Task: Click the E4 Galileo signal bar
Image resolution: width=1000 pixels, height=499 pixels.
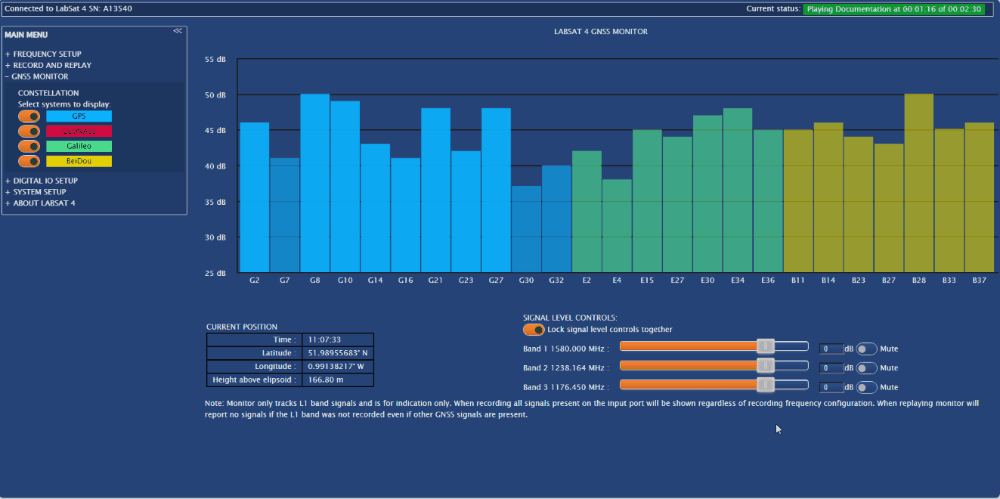Action: [x=617, y=226]
